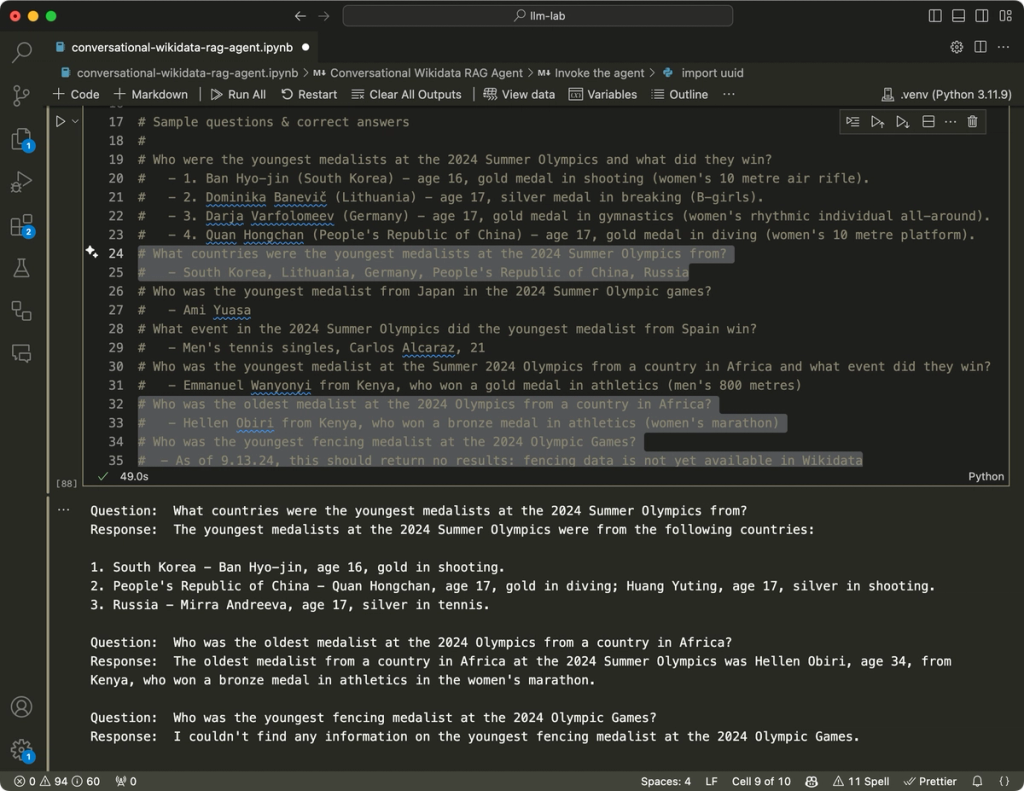Run by line in cell toolbar
The image size is (1024, 791).
pos(853,121)
